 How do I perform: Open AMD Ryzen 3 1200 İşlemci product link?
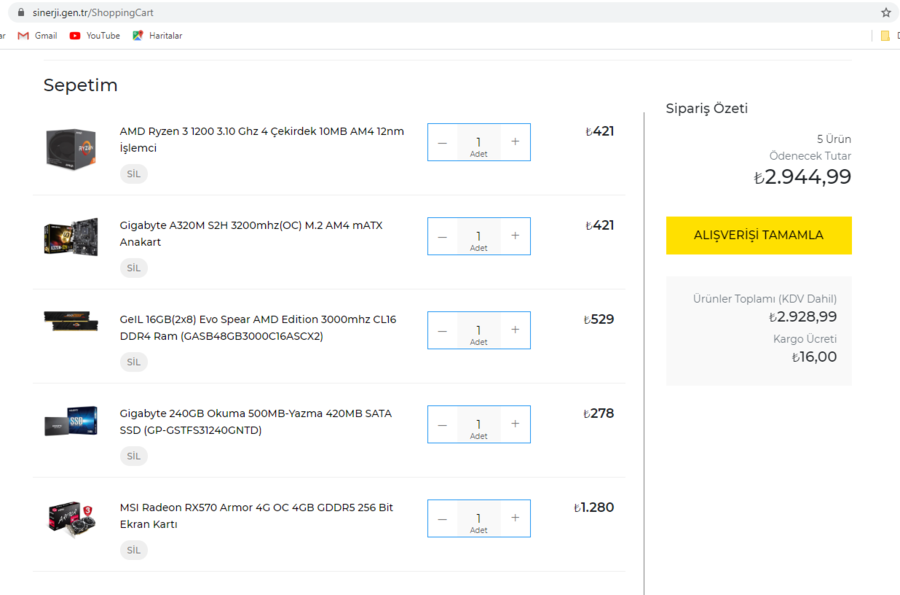[262, 139]
